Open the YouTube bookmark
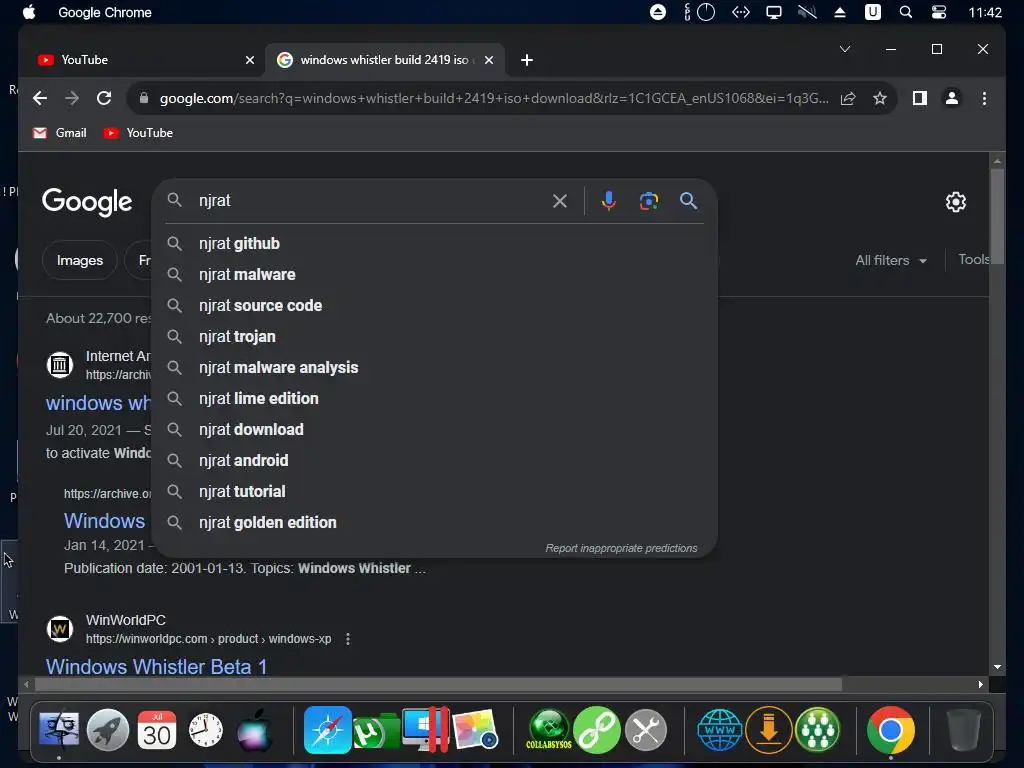Viewport: 1024px width, 768px height. (x=138, y=133)
